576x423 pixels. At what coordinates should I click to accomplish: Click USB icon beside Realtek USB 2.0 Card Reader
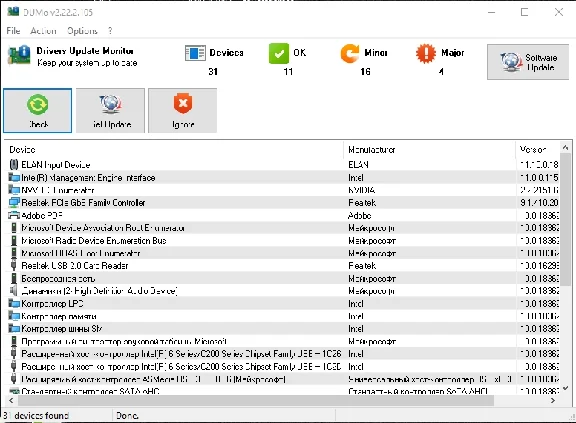pyautogui.click(x=14, y=265)
